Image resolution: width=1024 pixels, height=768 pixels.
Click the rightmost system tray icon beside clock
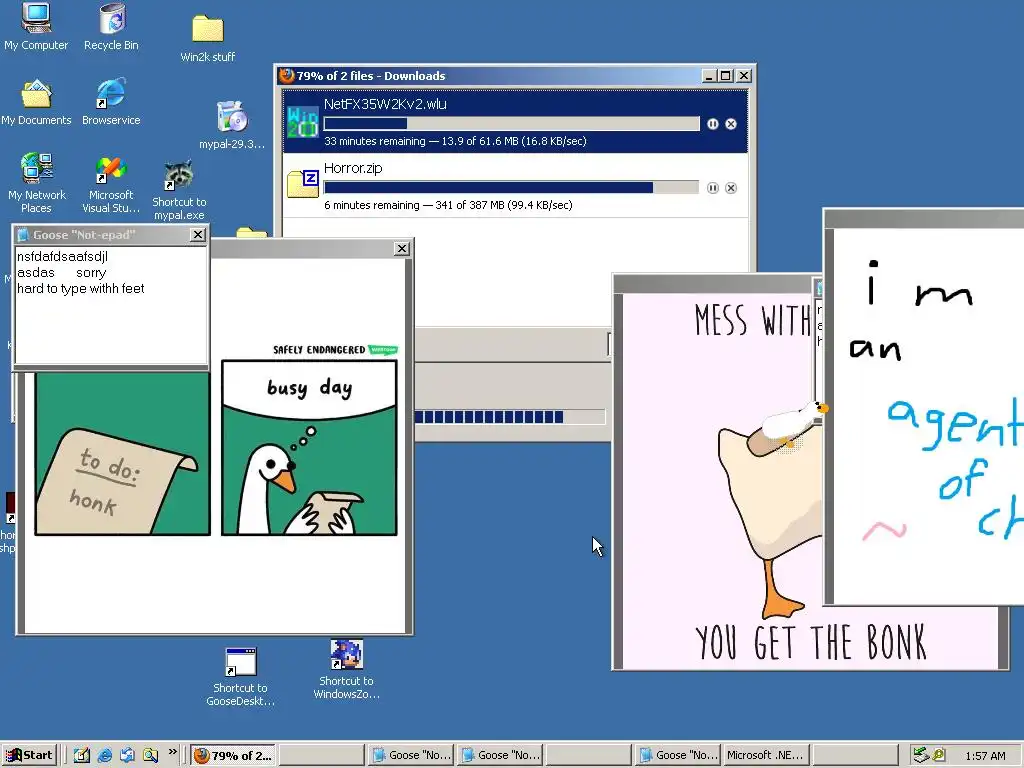point(938,755)
